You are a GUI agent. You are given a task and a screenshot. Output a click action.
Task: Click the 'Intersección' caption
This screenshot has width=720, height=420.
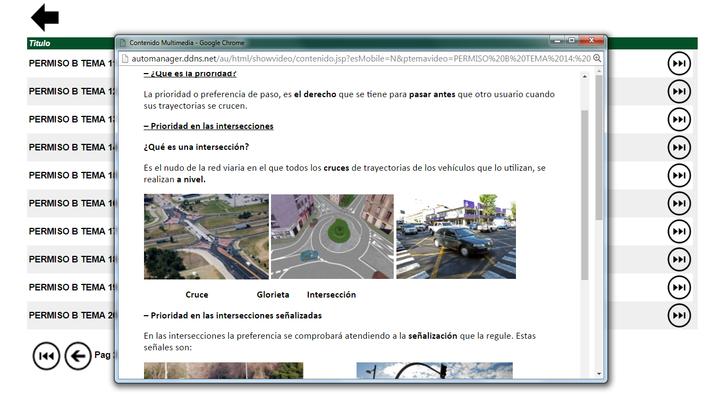[x=331, y=295]
